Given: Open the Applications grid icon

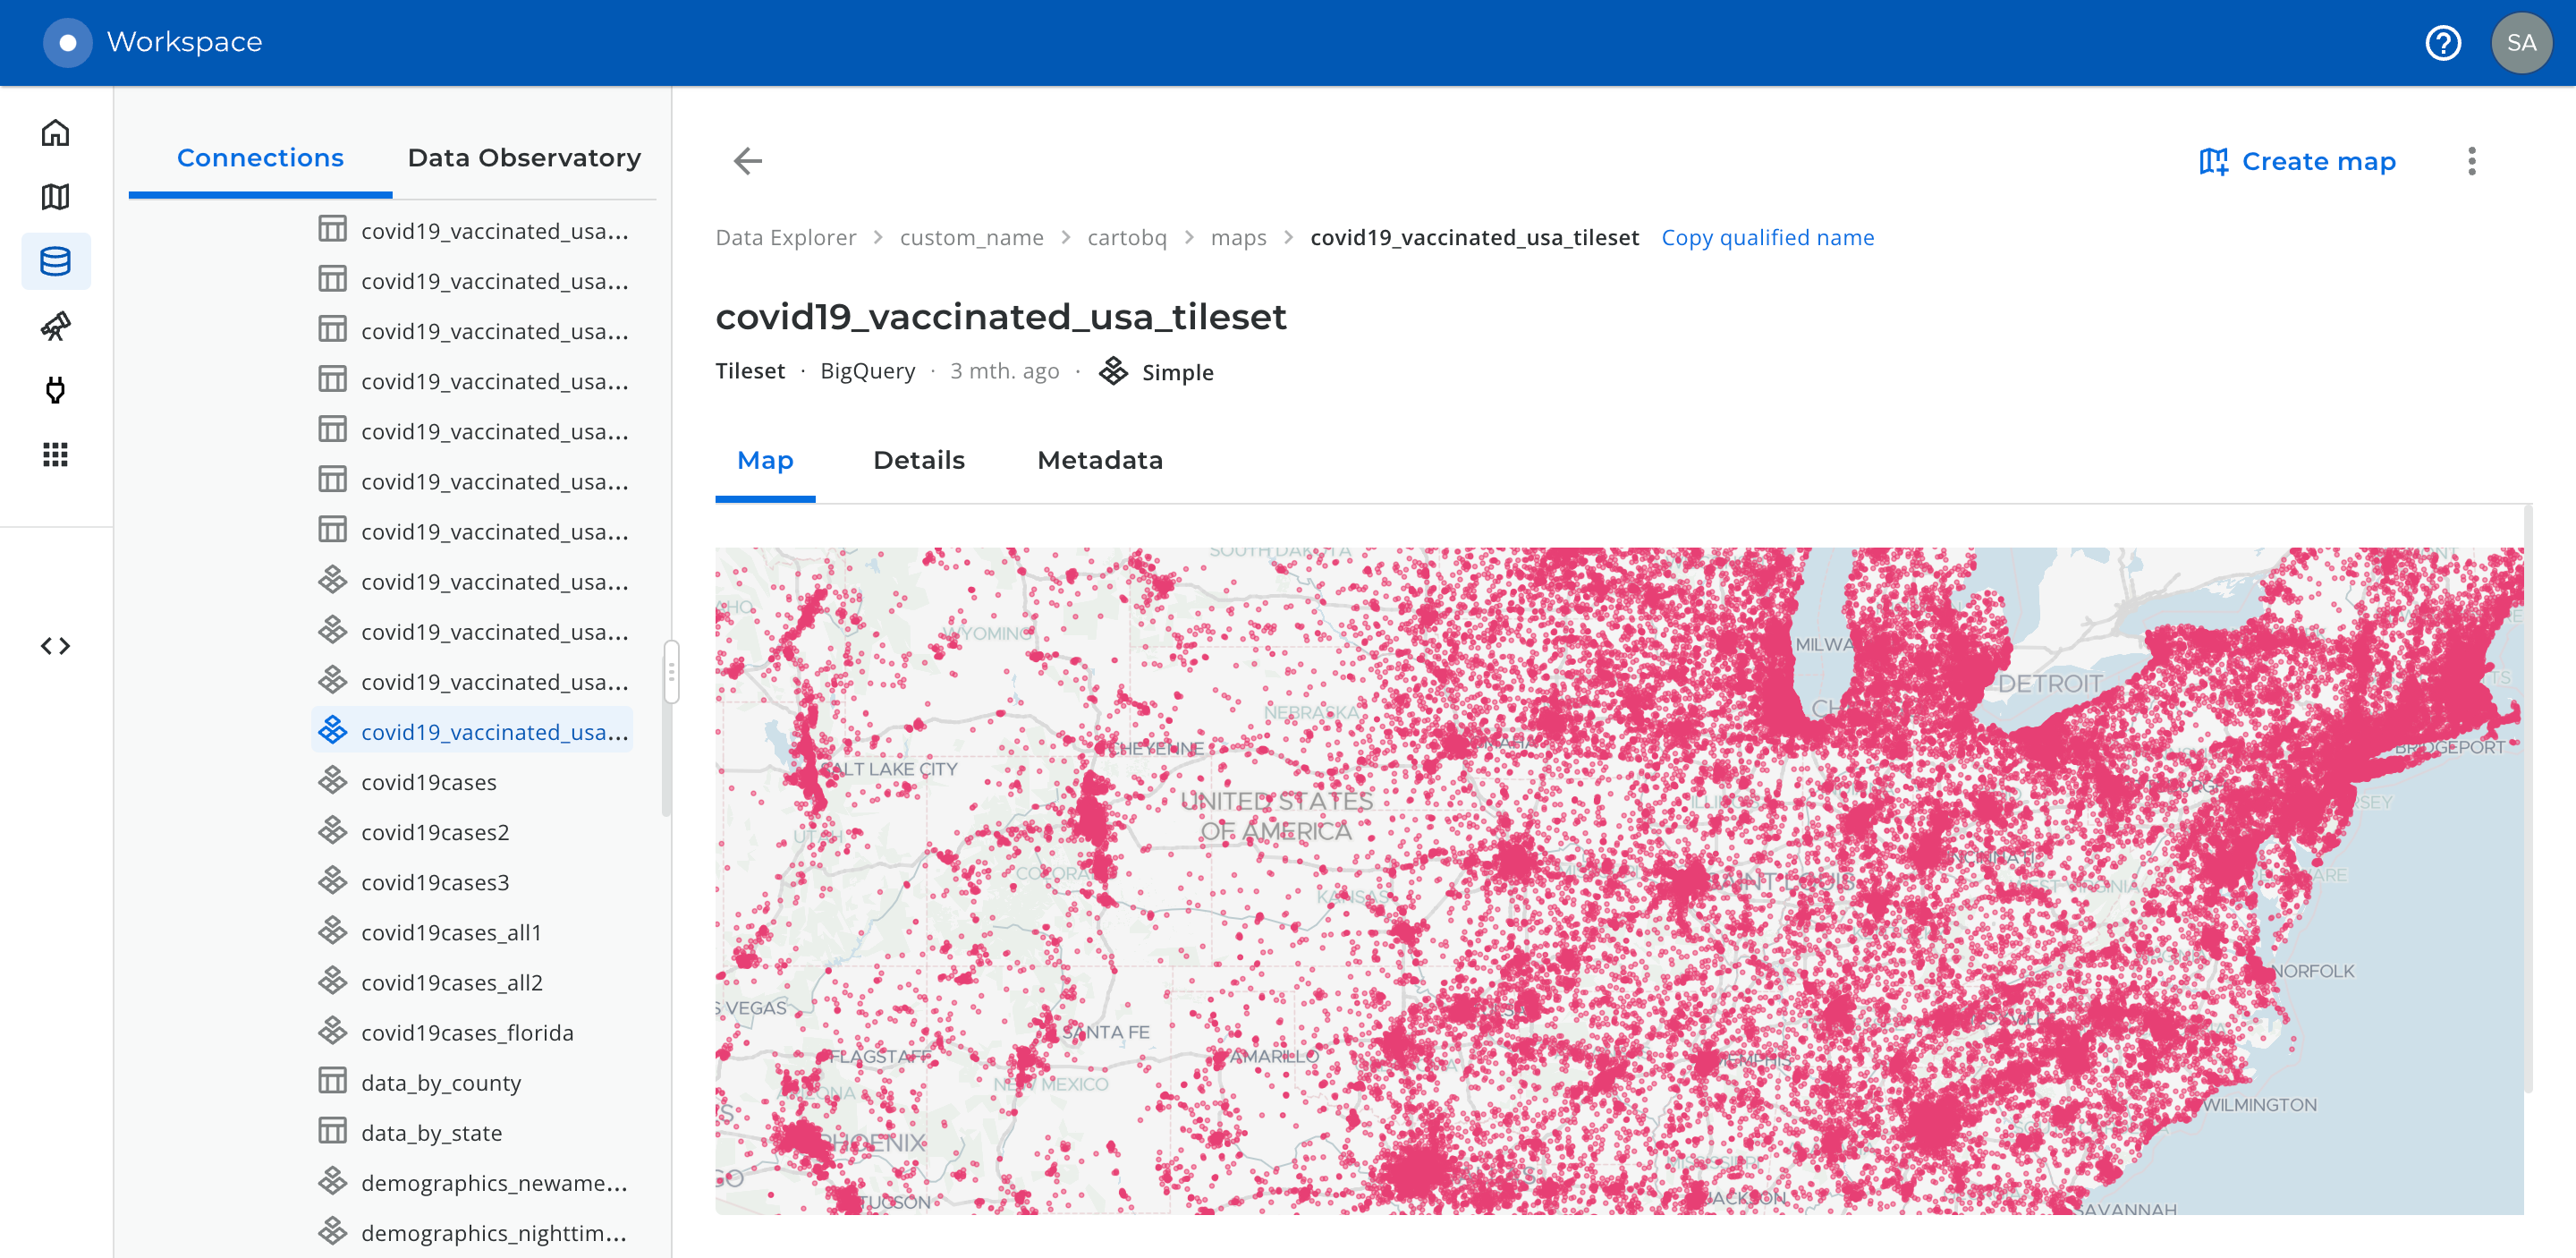Looking at the screenshot, I should 56,455.
